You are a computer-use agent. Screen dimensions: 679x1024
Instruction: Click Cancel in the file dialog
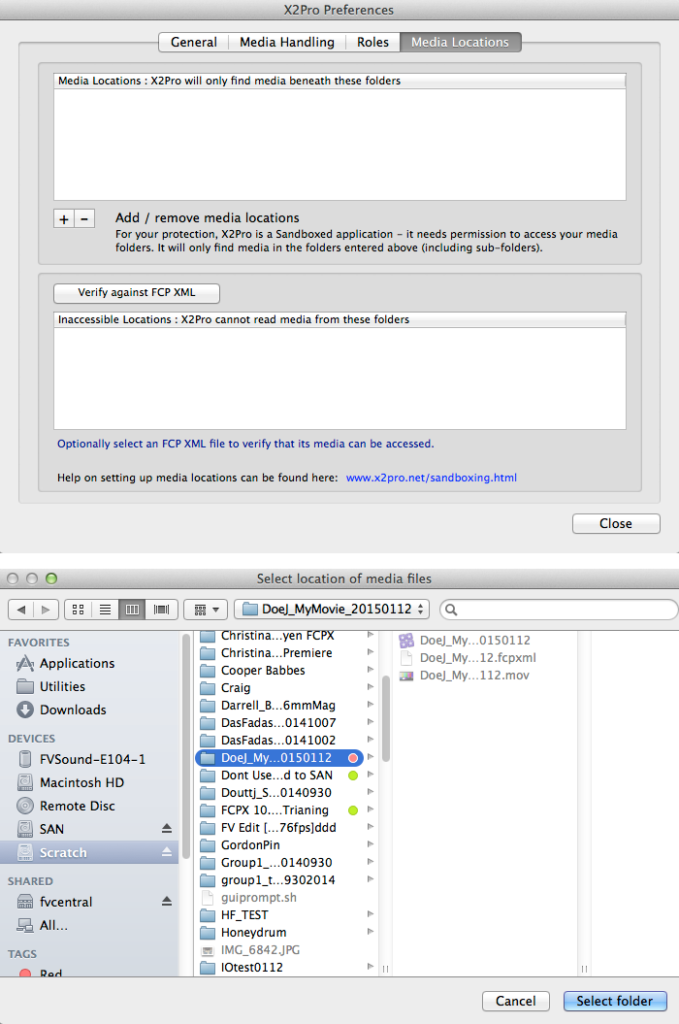[516, 1001]
